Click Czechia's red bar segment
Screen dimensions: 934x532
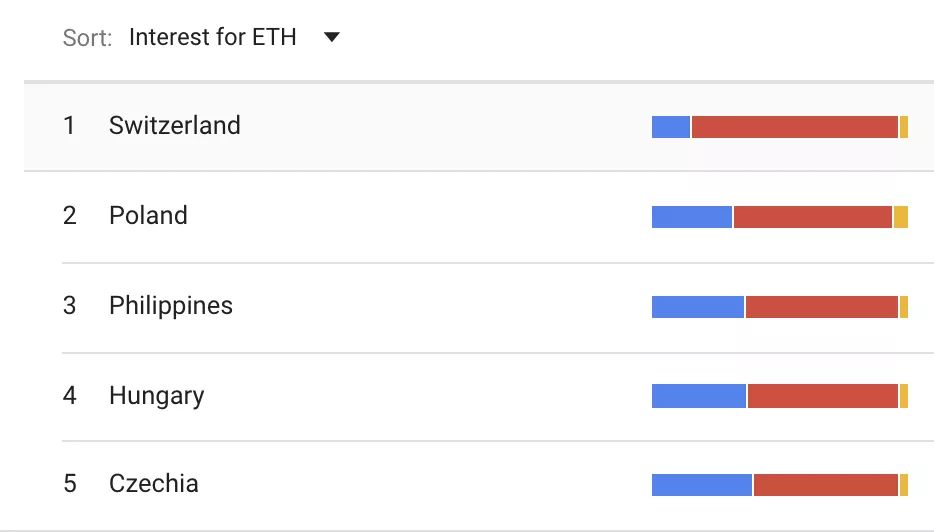coord(826,485)
